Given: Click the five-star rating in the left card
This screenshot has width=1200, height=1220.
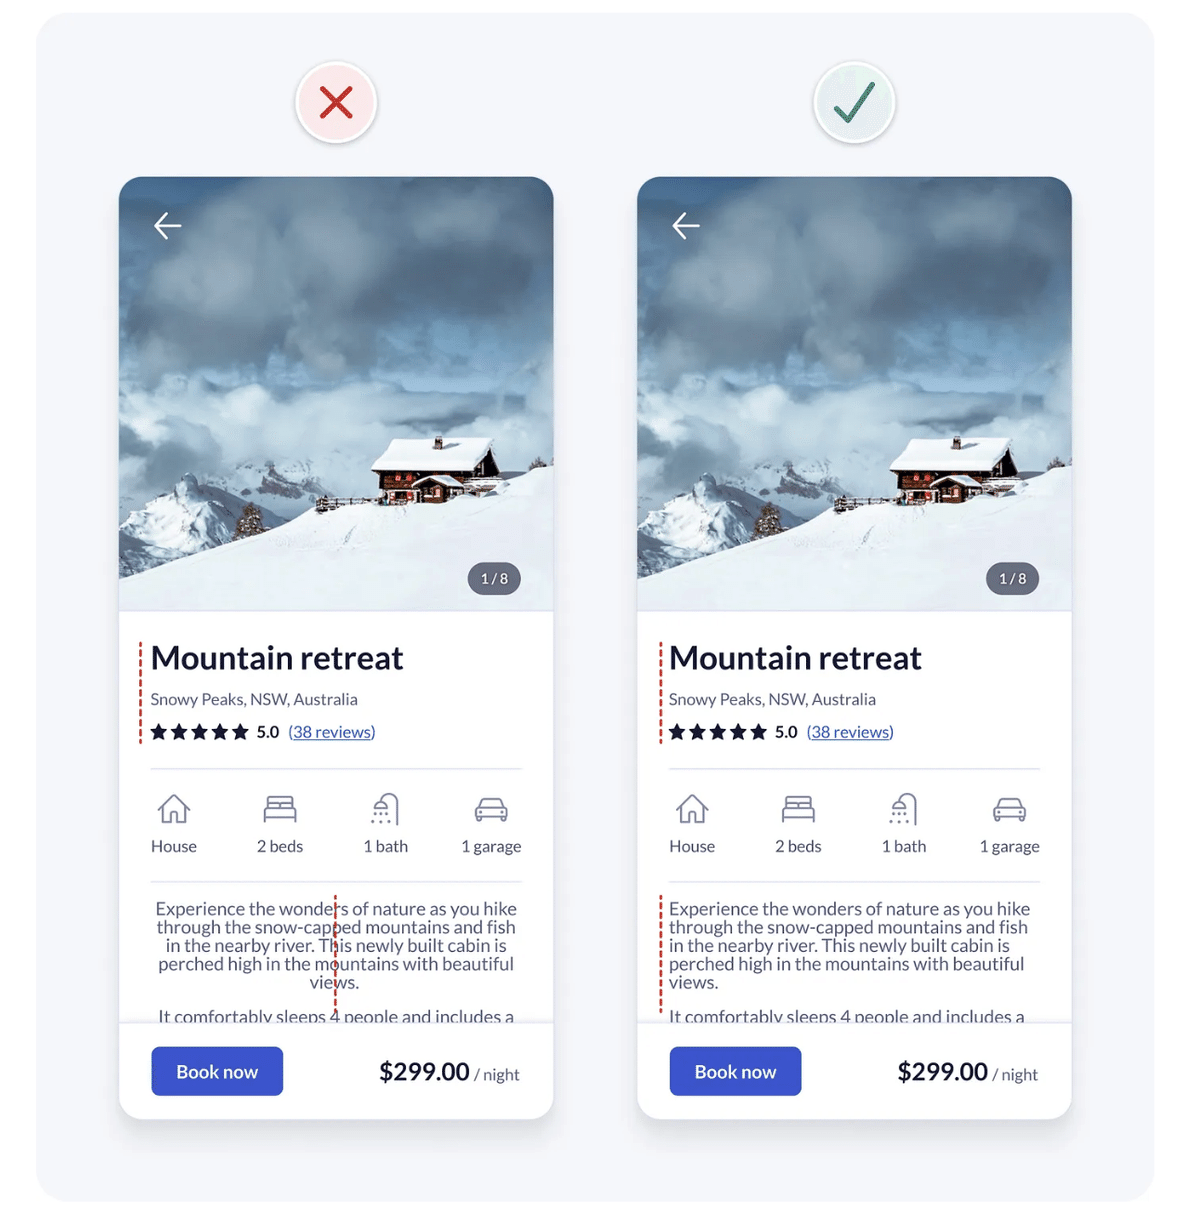Looking at the screenshot, I should pyautogui.click(x=199, y=732).
